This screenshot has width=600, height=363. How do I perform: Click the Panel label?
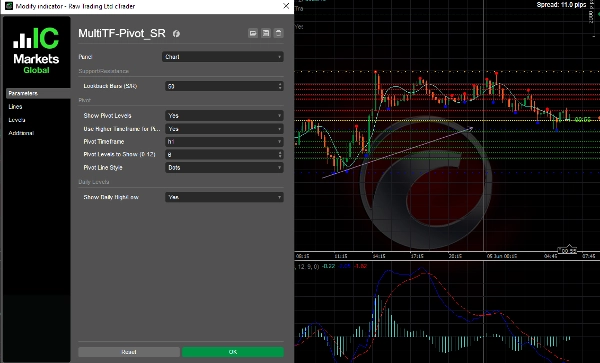click(x=85, y=57)
